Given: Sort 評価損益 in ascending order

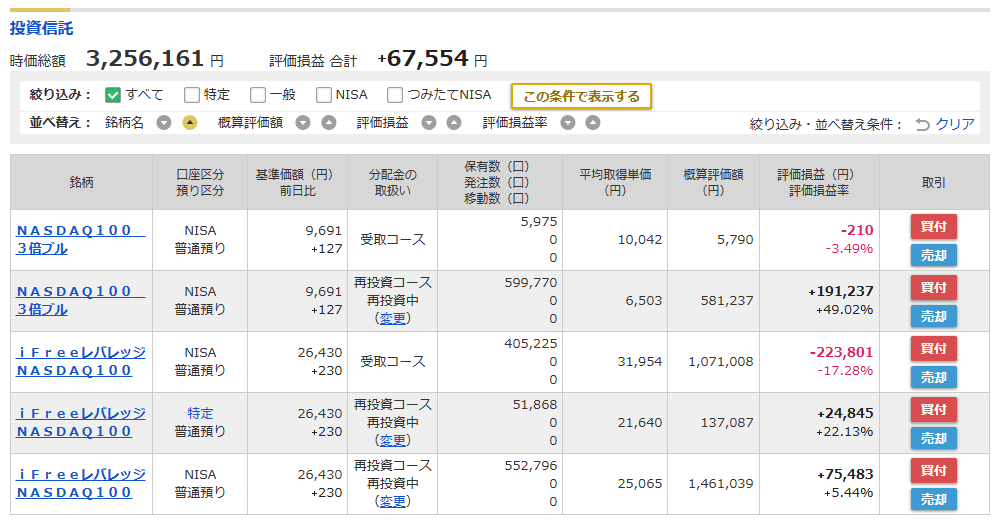Looking at the screenshot, I should pyautogui.click(x=453, y=123).
